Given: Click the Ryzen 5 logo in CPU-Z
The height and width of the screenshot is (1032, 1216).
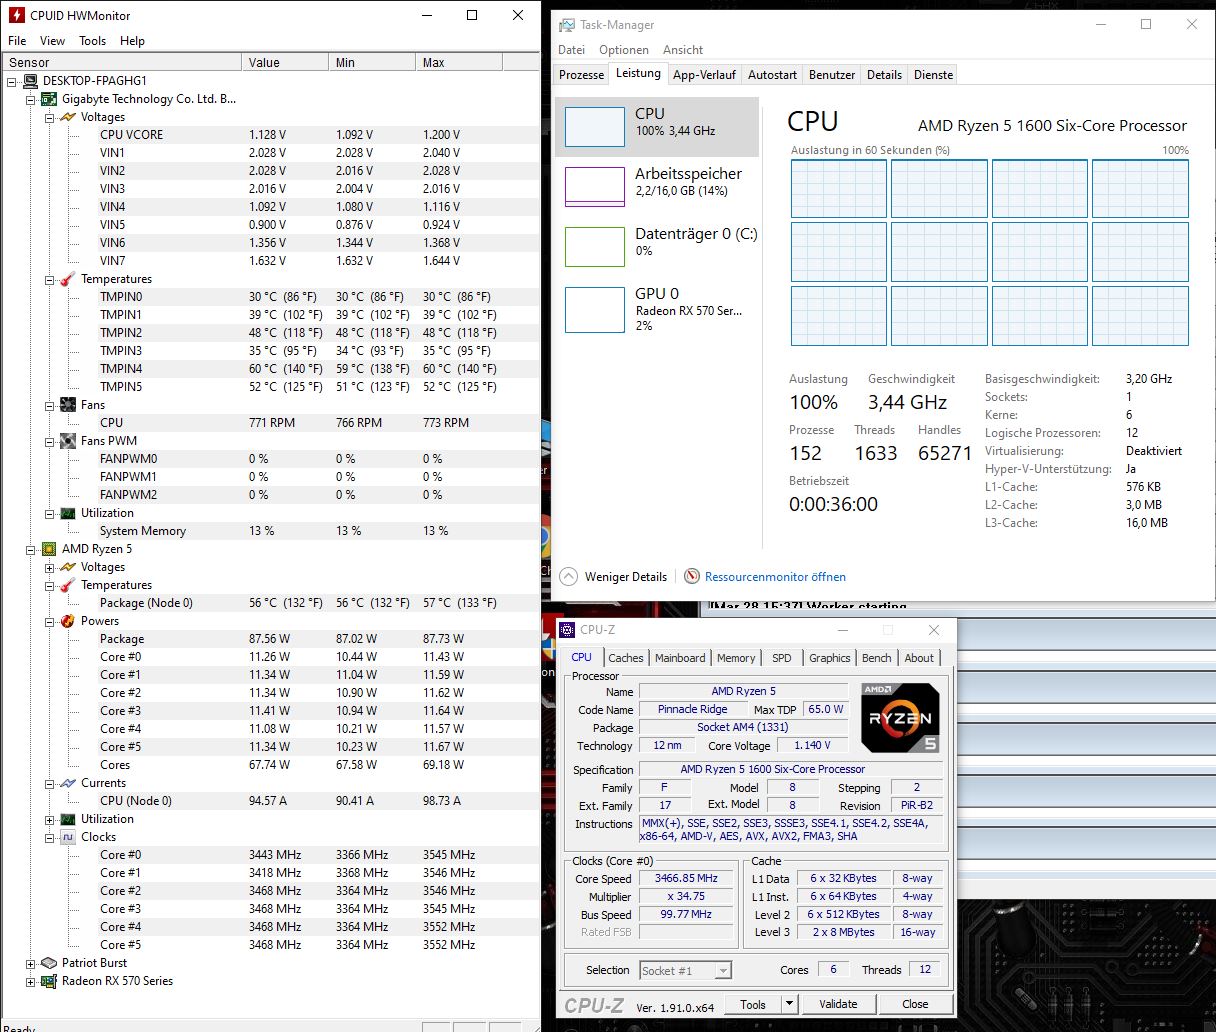Looking at the screenshot, I should 898,717.
